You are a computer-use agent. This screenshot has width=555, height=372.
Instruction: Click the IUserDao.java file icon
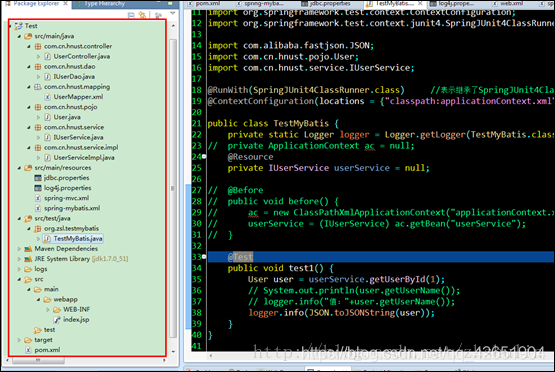[47, 77]
